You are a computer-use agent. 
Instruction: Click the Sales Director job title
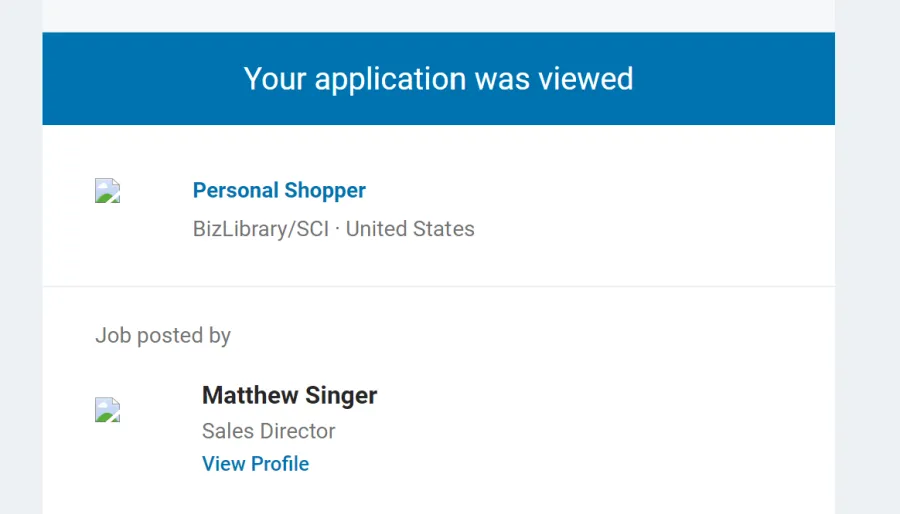point(269,431)
